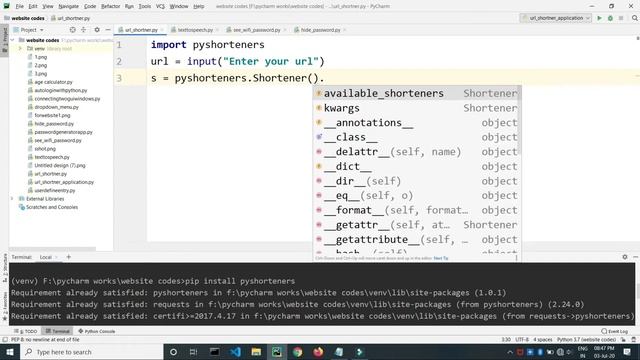
Task: Click UTF-8 encoding in status bar
Action: (x=522, y=340)
